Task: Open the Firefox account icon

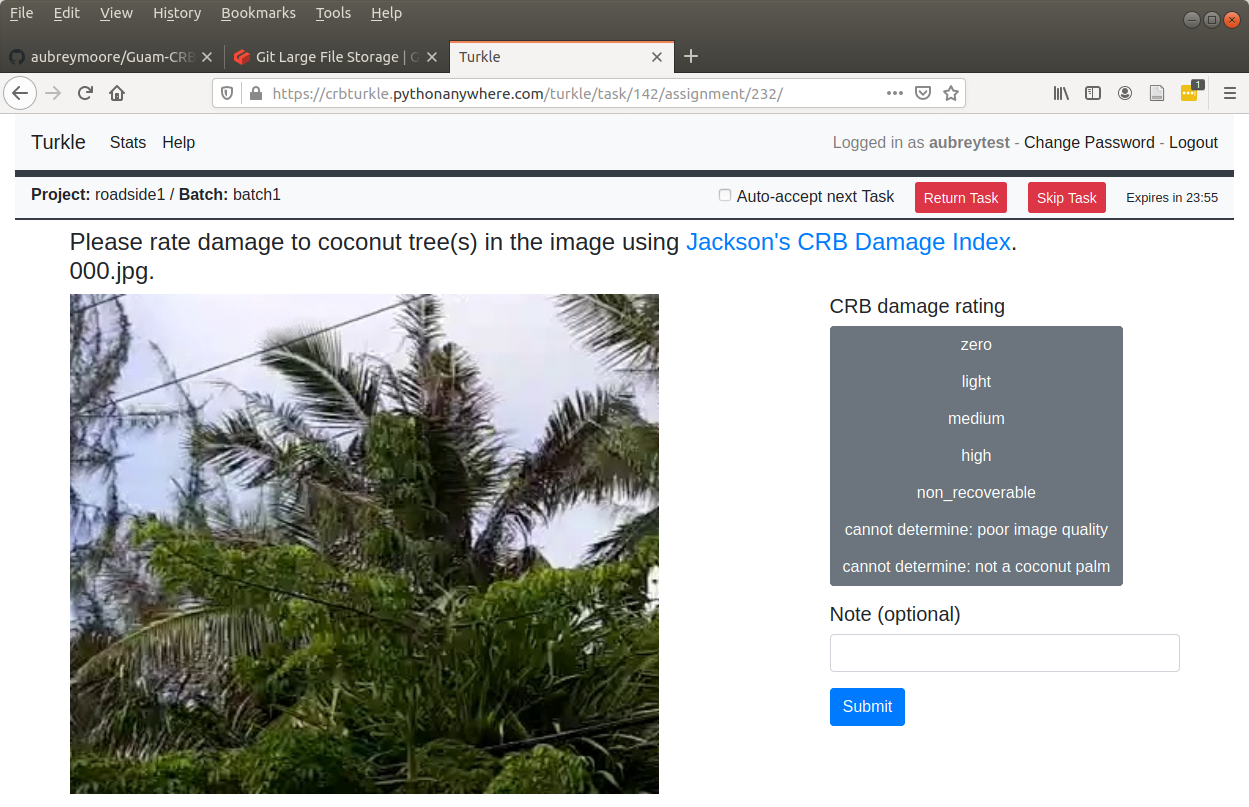Action: click(1125, 93)
